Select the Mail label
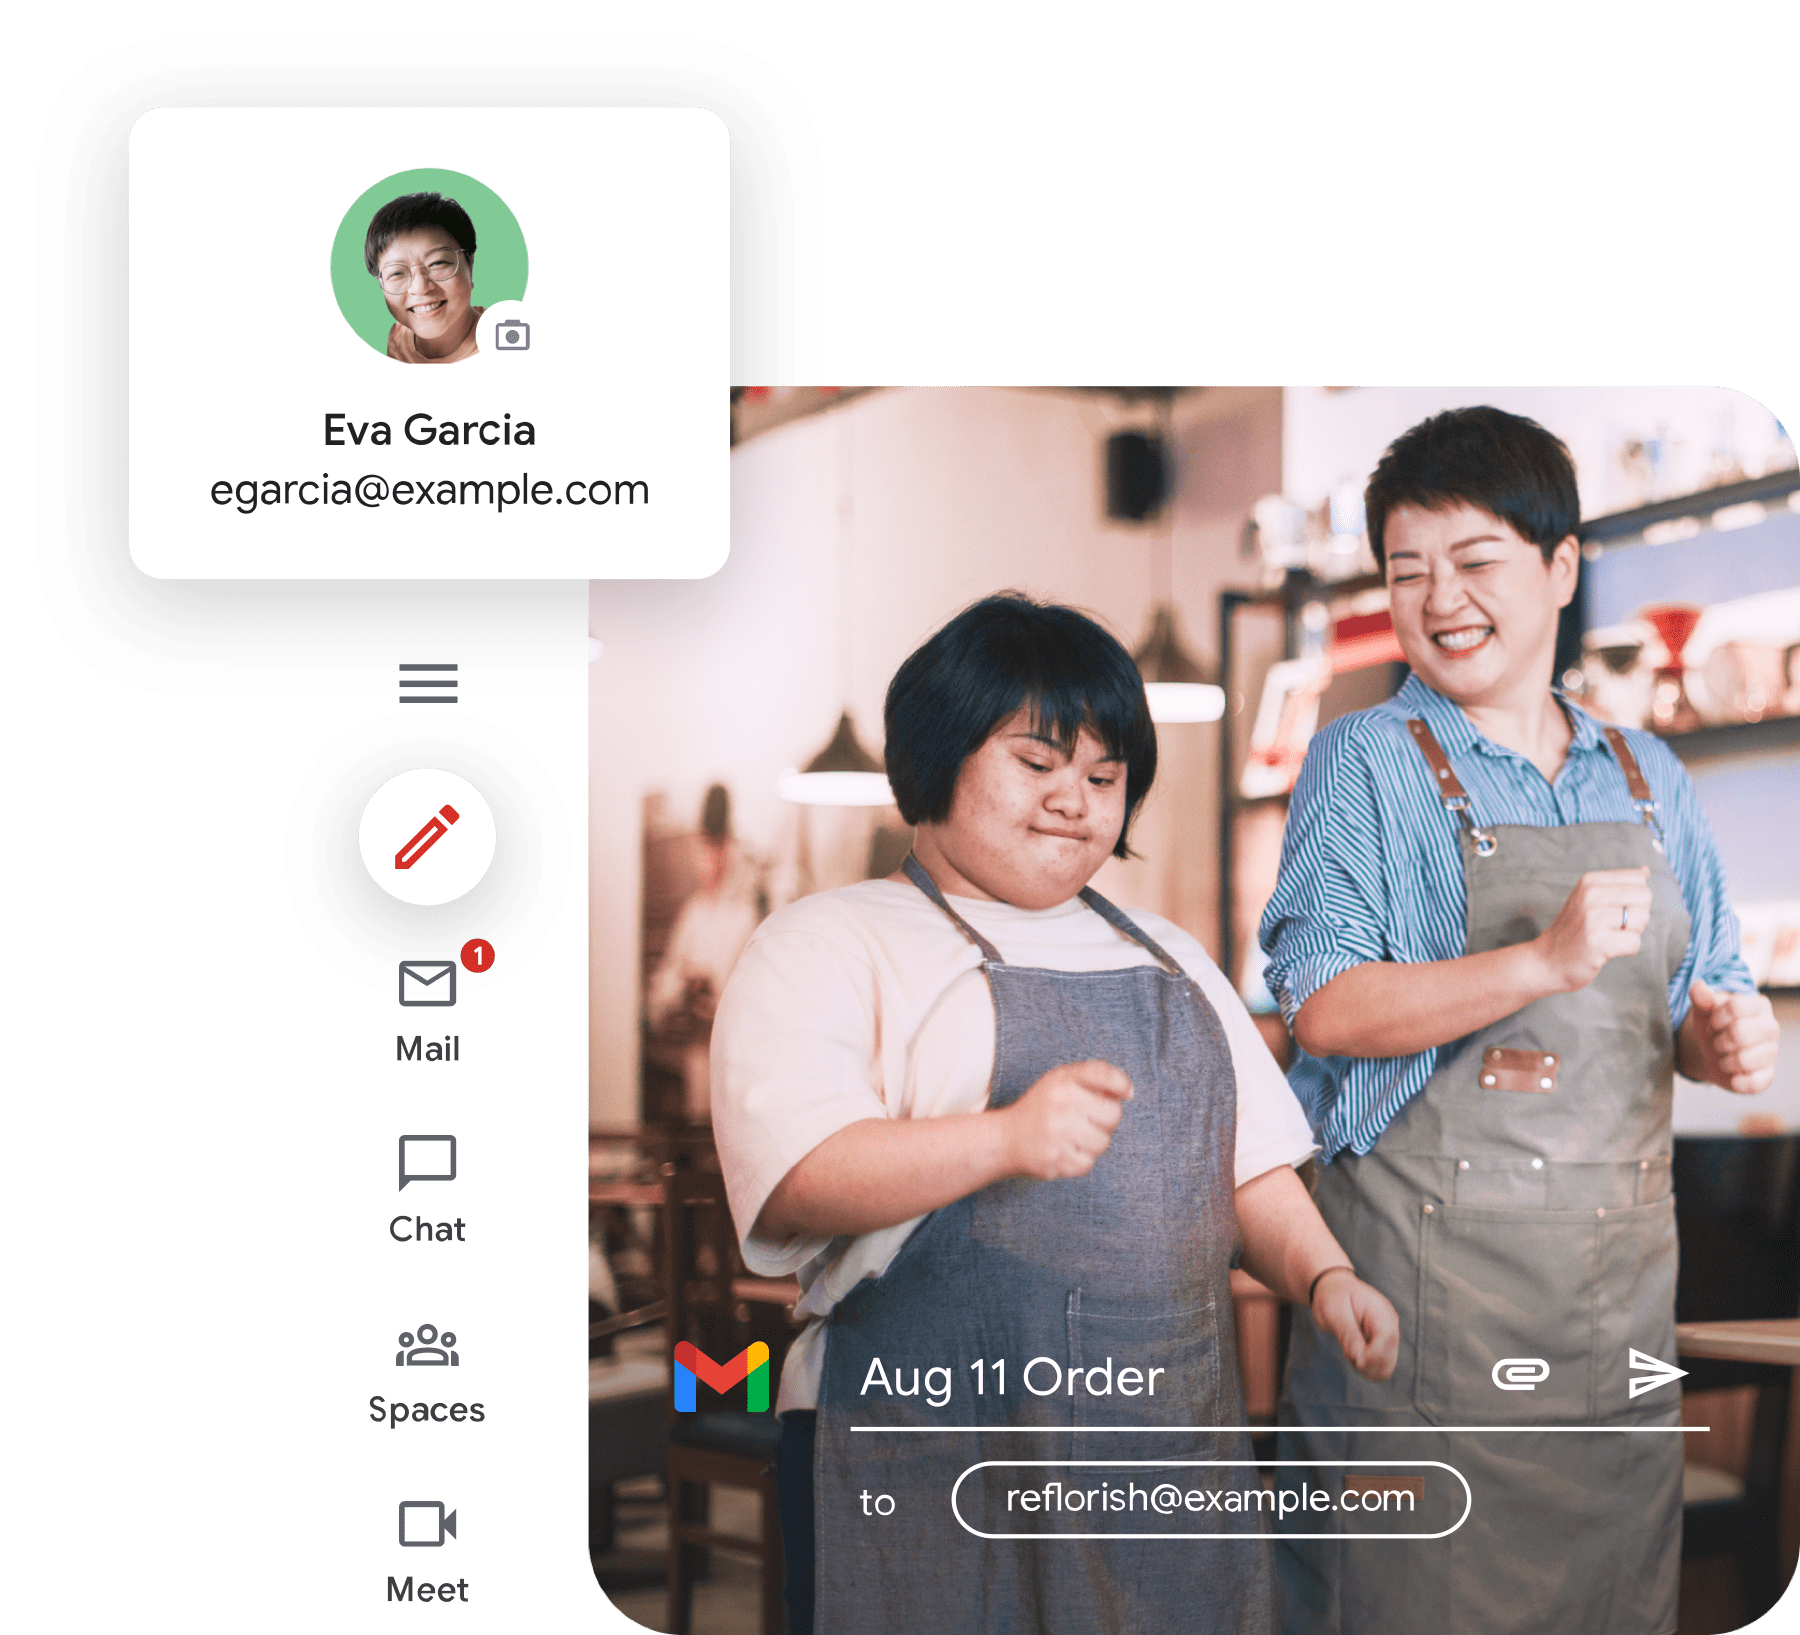Viewport: 1800px width, 1635px height. 427,1049
